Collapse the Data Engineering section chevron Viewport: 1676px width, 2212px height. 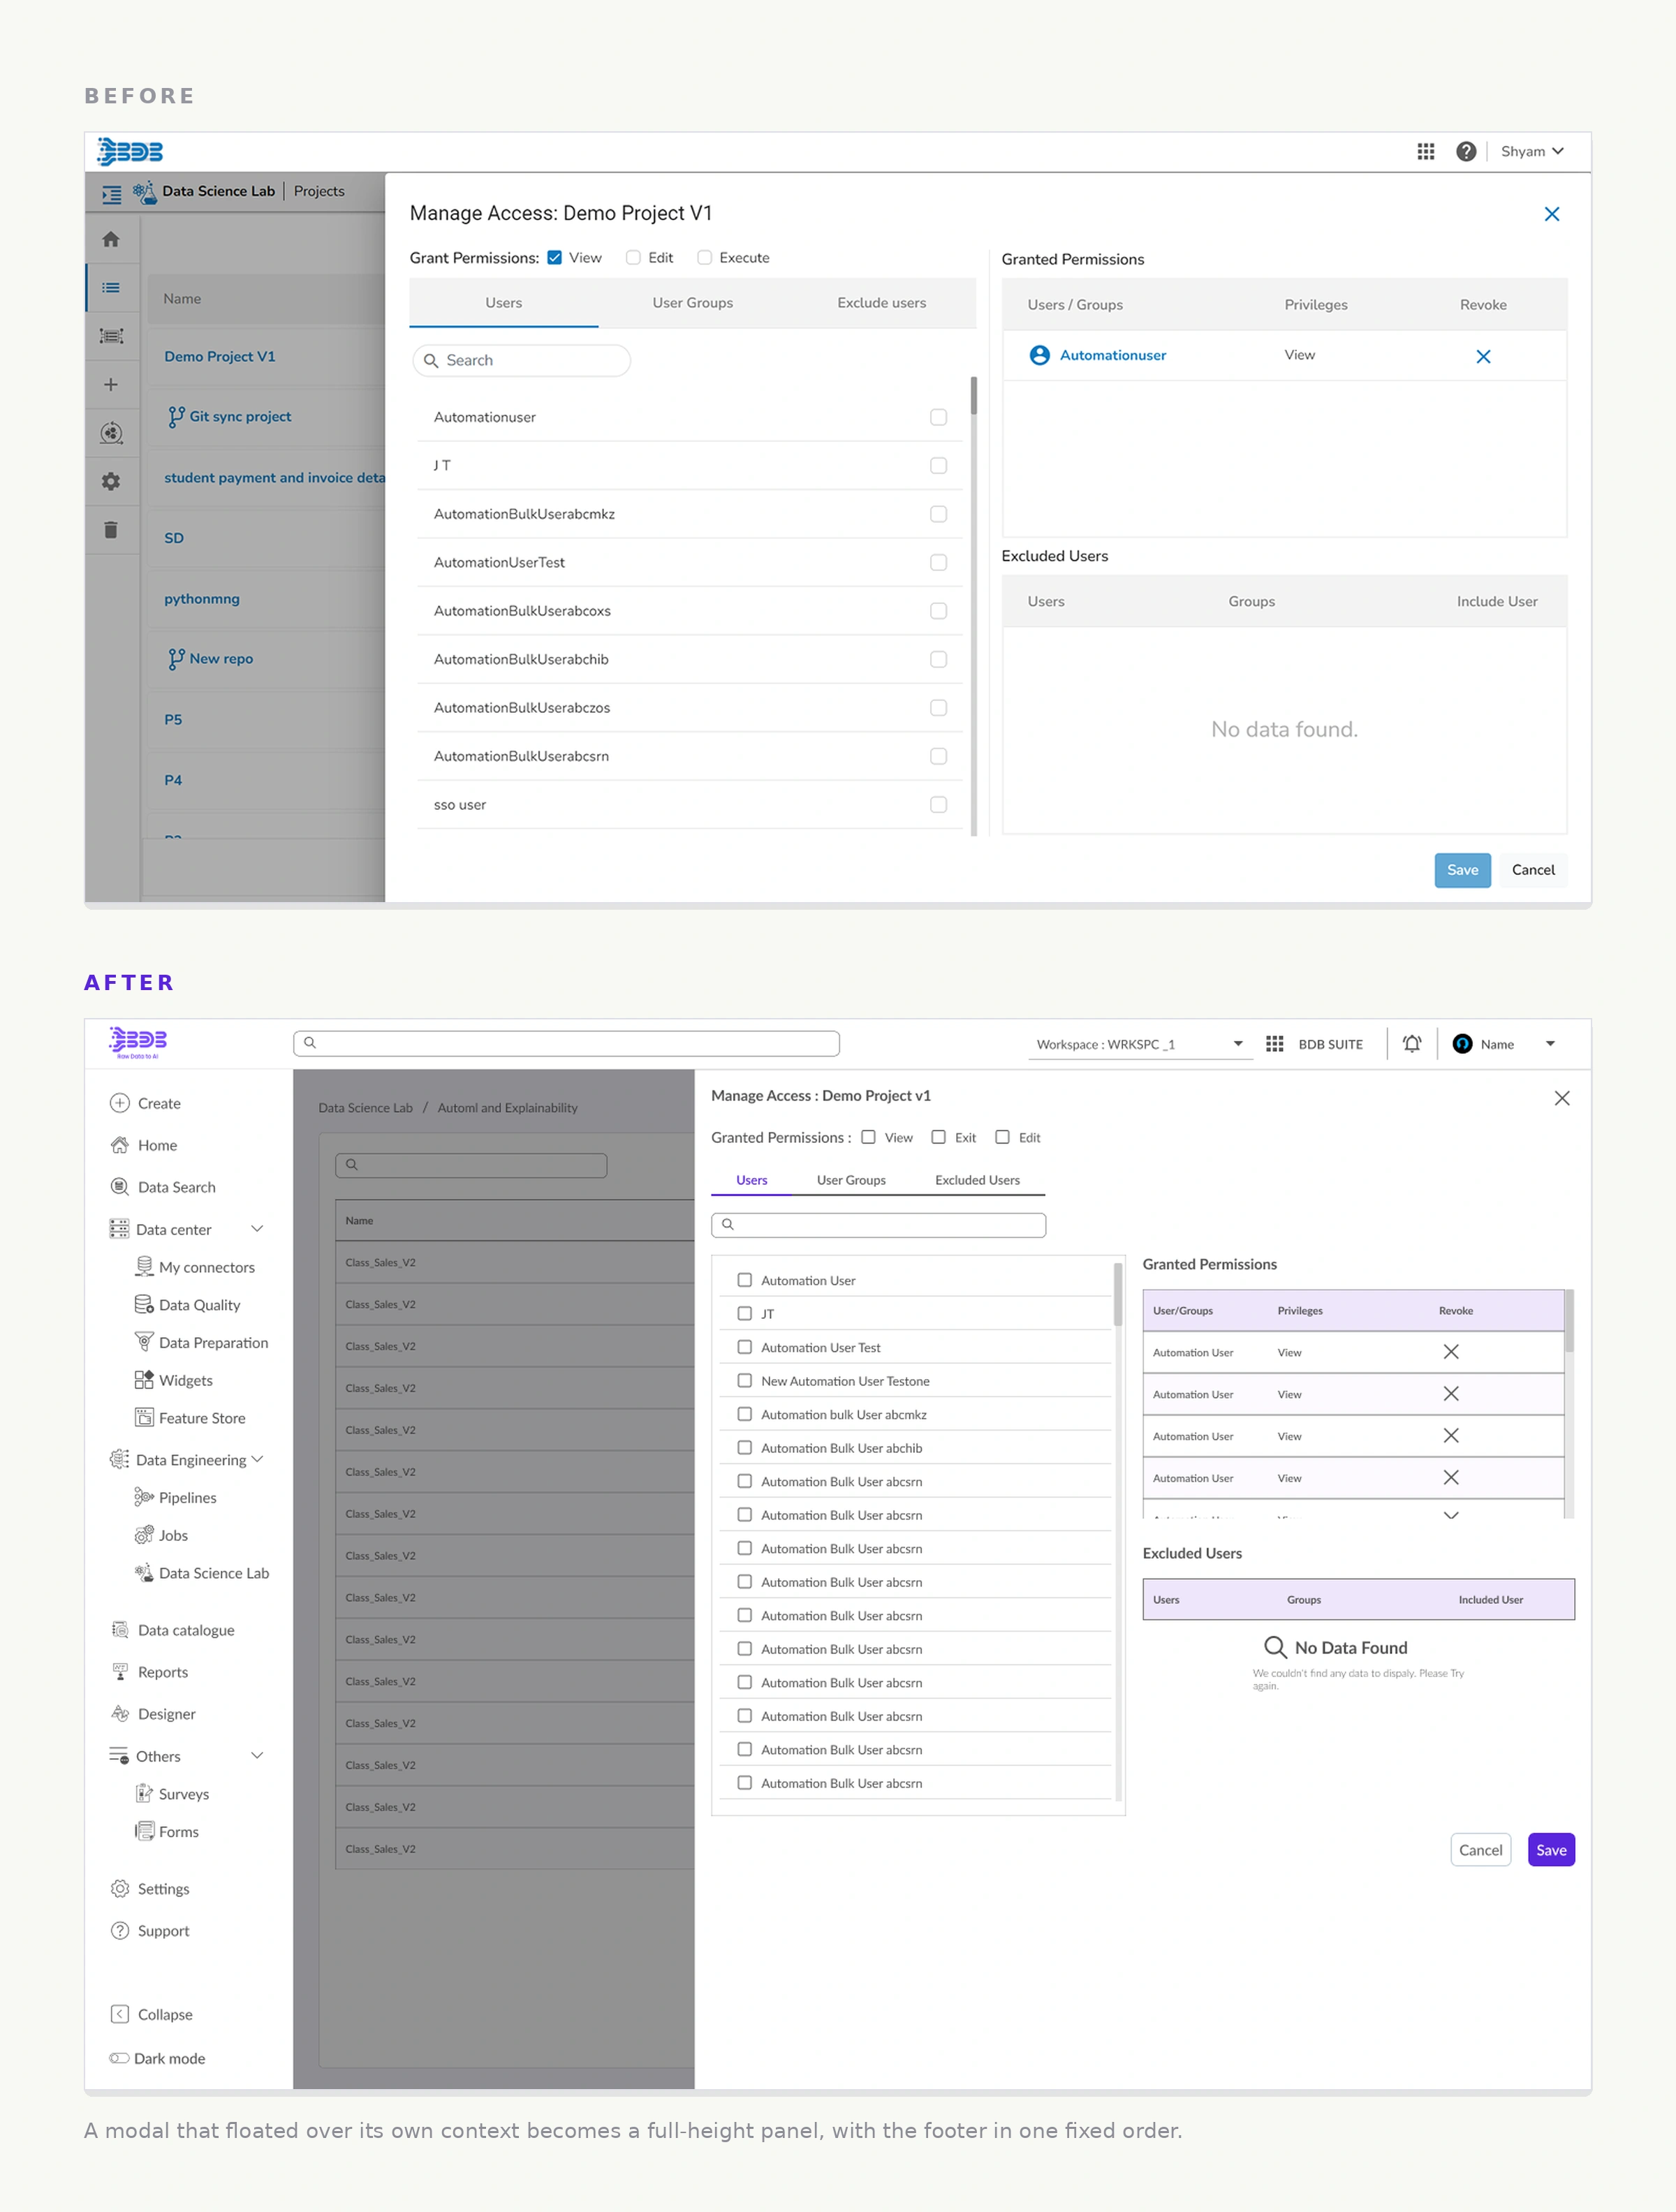257,1460
